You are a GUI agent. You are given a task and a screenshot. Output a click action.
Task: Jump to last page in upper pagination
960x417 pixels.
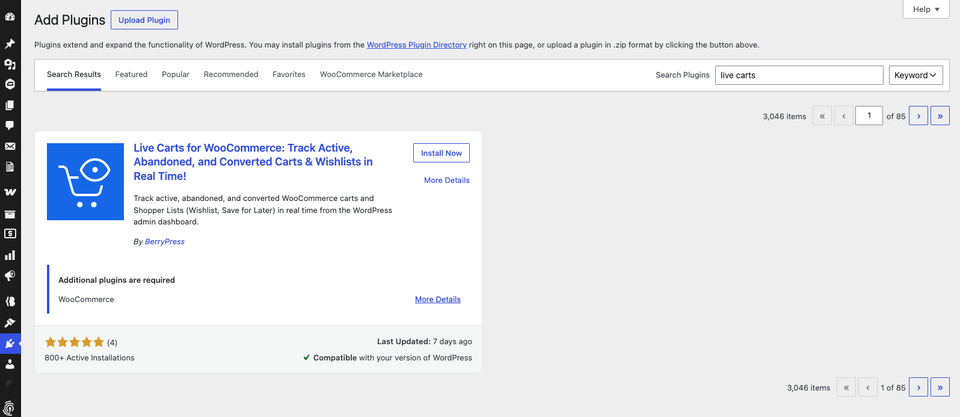point(940,116)
